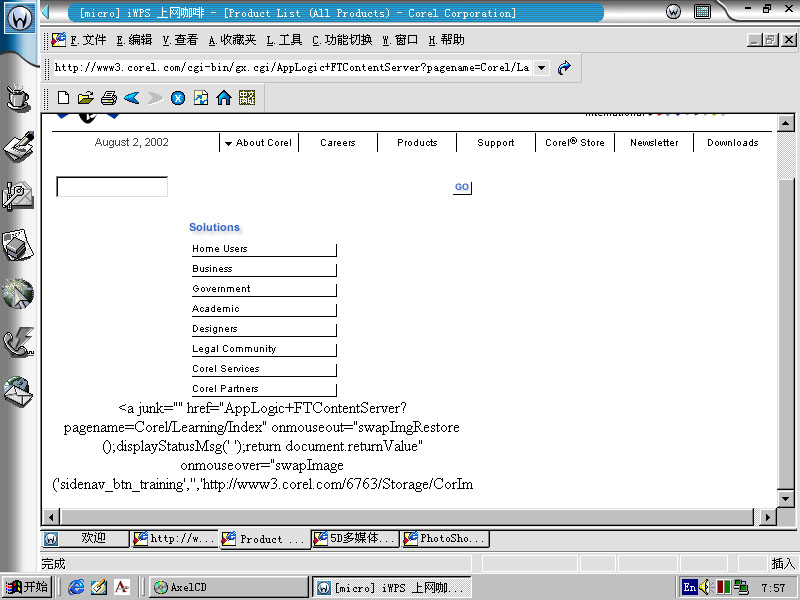This screenshot has height=600, width=800.
Task: Open the 开始 Start button
Action: point(28,587)
